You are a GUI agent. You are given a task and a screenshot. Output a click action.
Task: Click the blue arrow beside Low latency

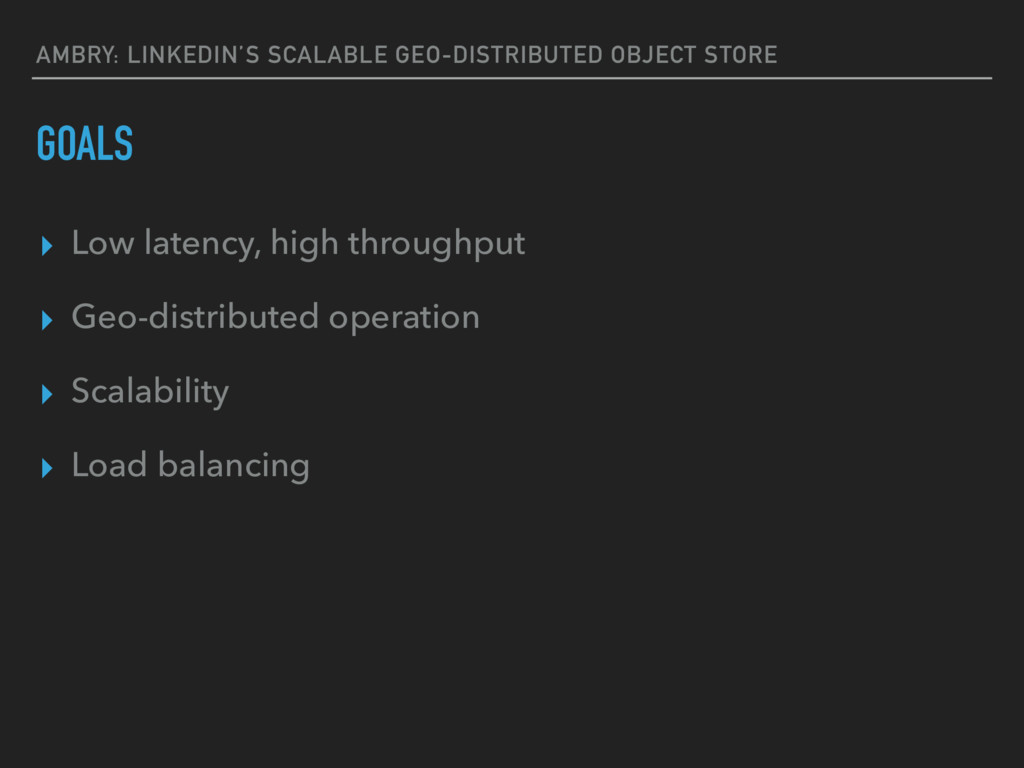pos(46,246)
